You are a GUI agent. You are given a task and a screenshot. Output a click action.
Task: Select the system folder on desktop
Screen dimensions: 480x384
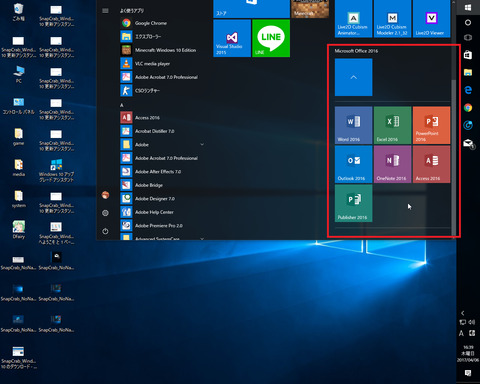point(19,199)
